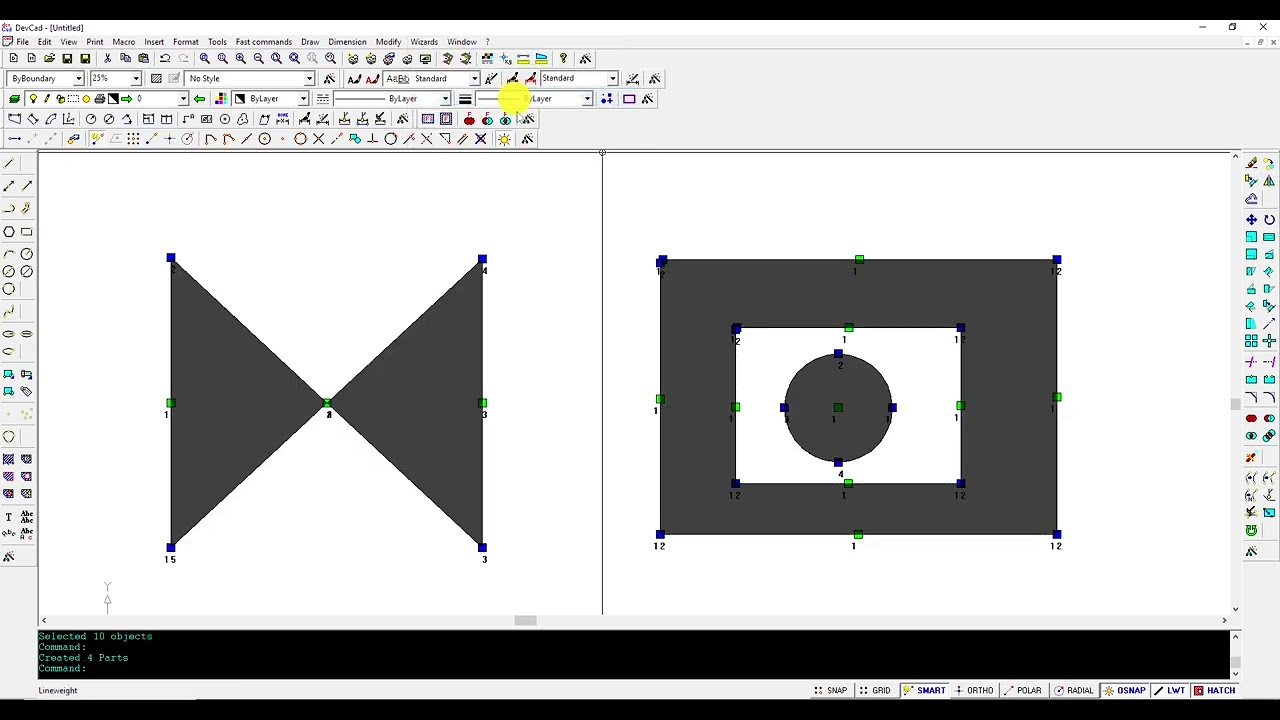Click the Undo arrow icon

click(165, 59)
